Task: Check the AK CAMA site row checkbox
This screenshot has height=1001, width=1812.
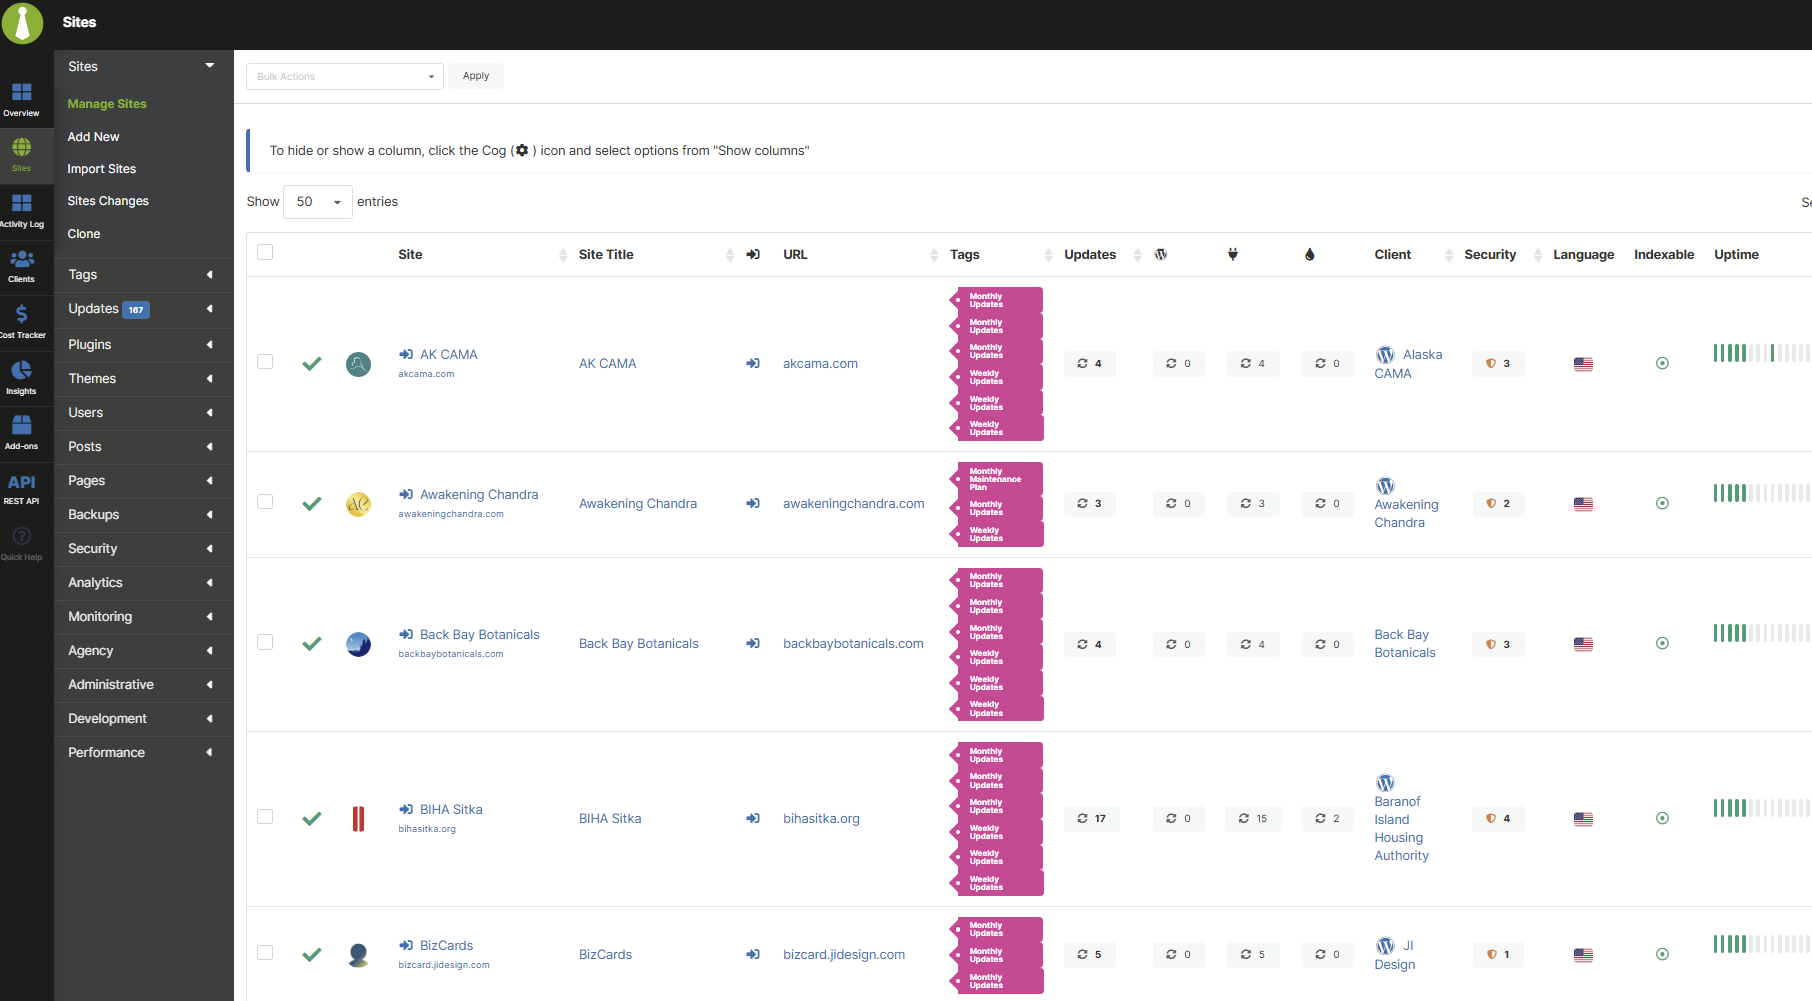Action: 265,362
